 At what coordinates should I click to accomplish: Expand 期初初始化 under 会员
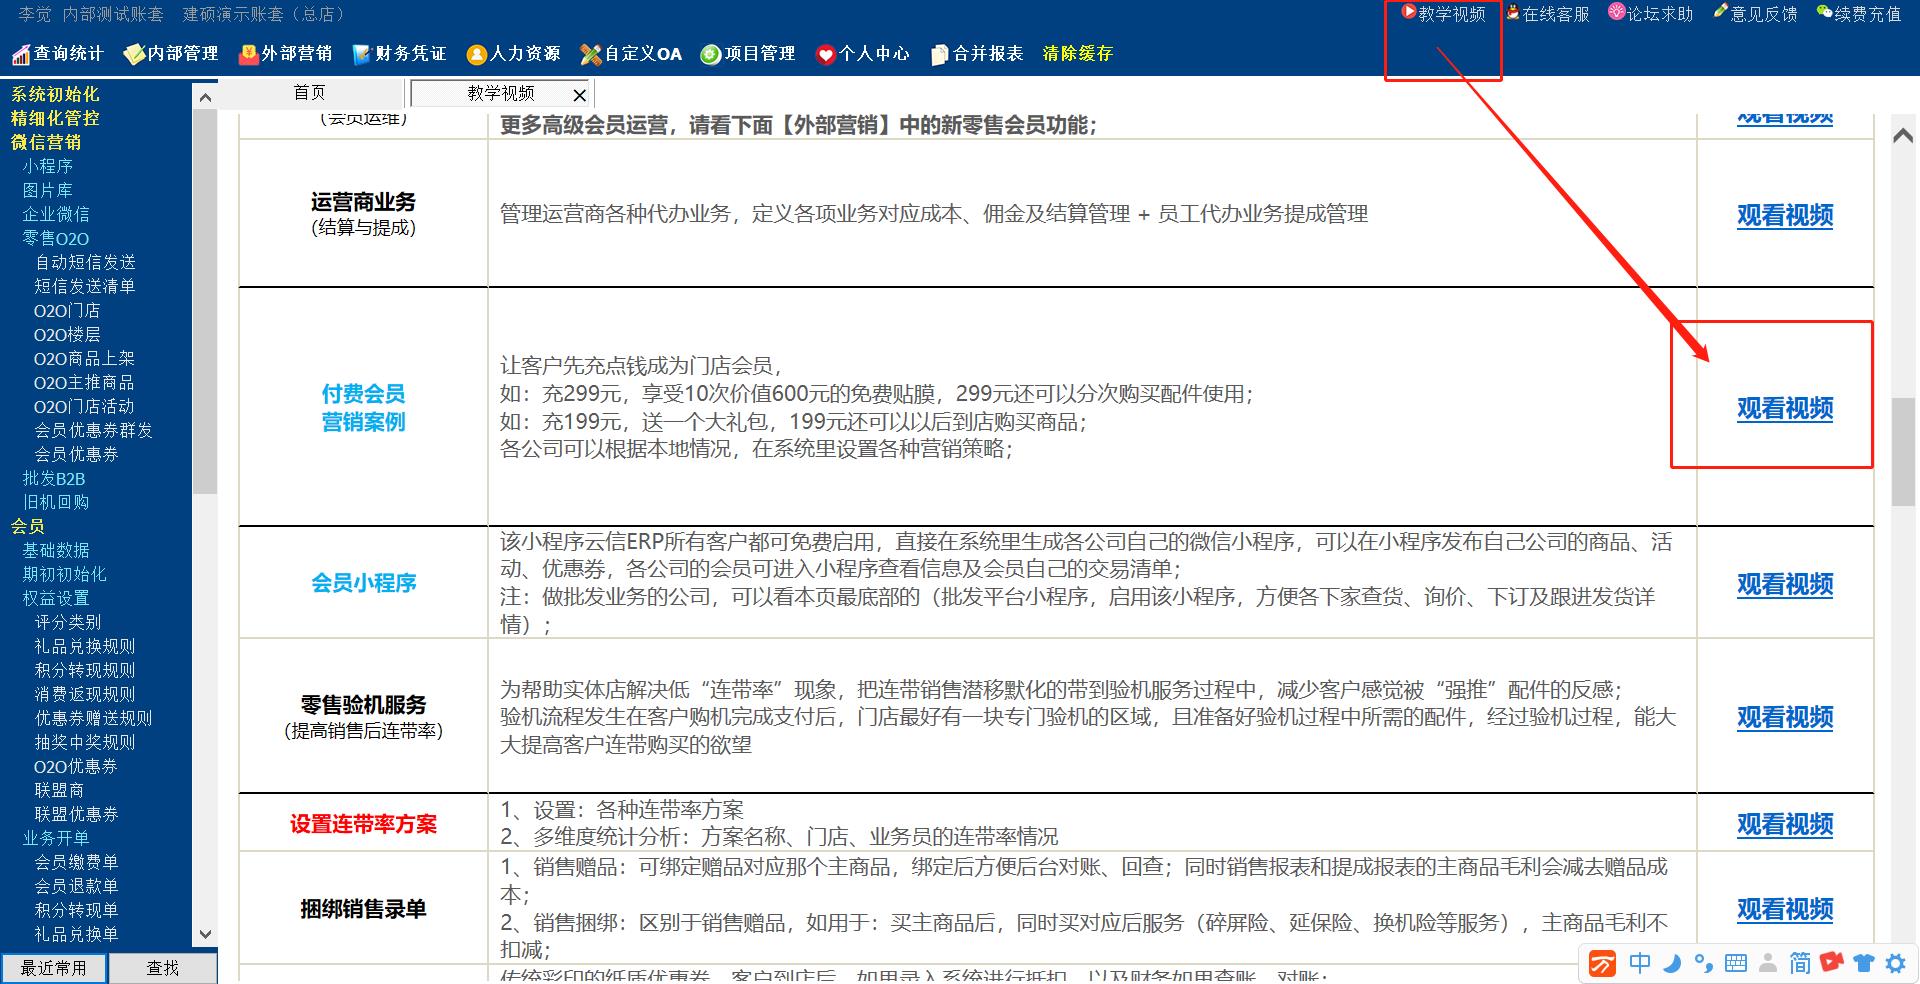64,574
